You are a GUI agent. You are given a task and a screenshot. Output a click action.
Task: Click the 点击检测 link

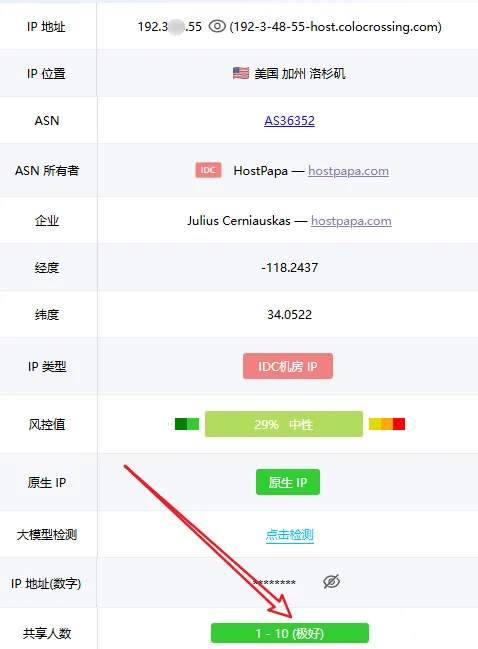click(289, 534)
